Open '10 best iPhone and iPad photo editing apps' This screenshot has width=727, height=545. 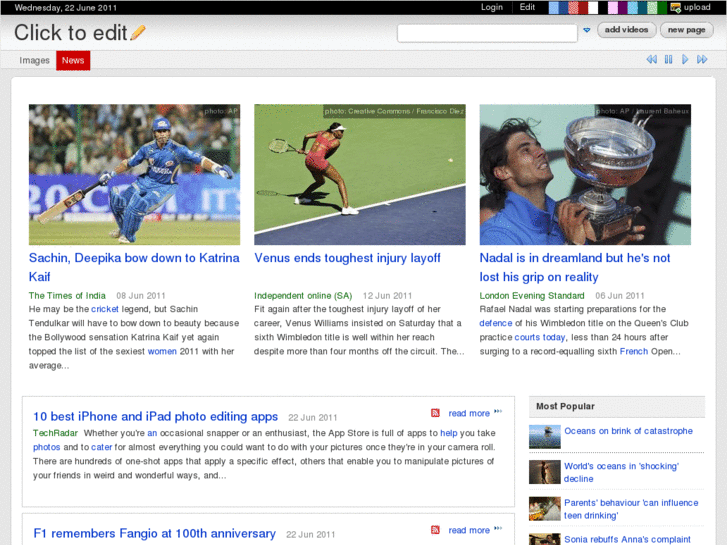coord(155,417)
